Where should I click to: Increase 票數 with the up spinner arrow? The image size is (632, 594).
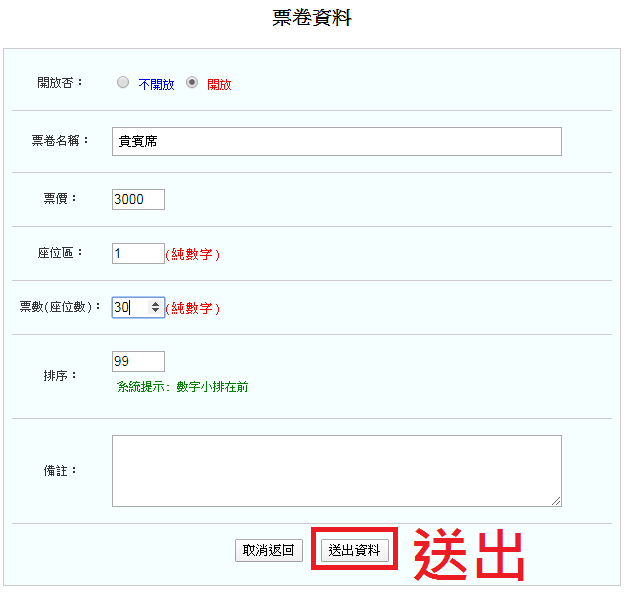click(156, 304)
